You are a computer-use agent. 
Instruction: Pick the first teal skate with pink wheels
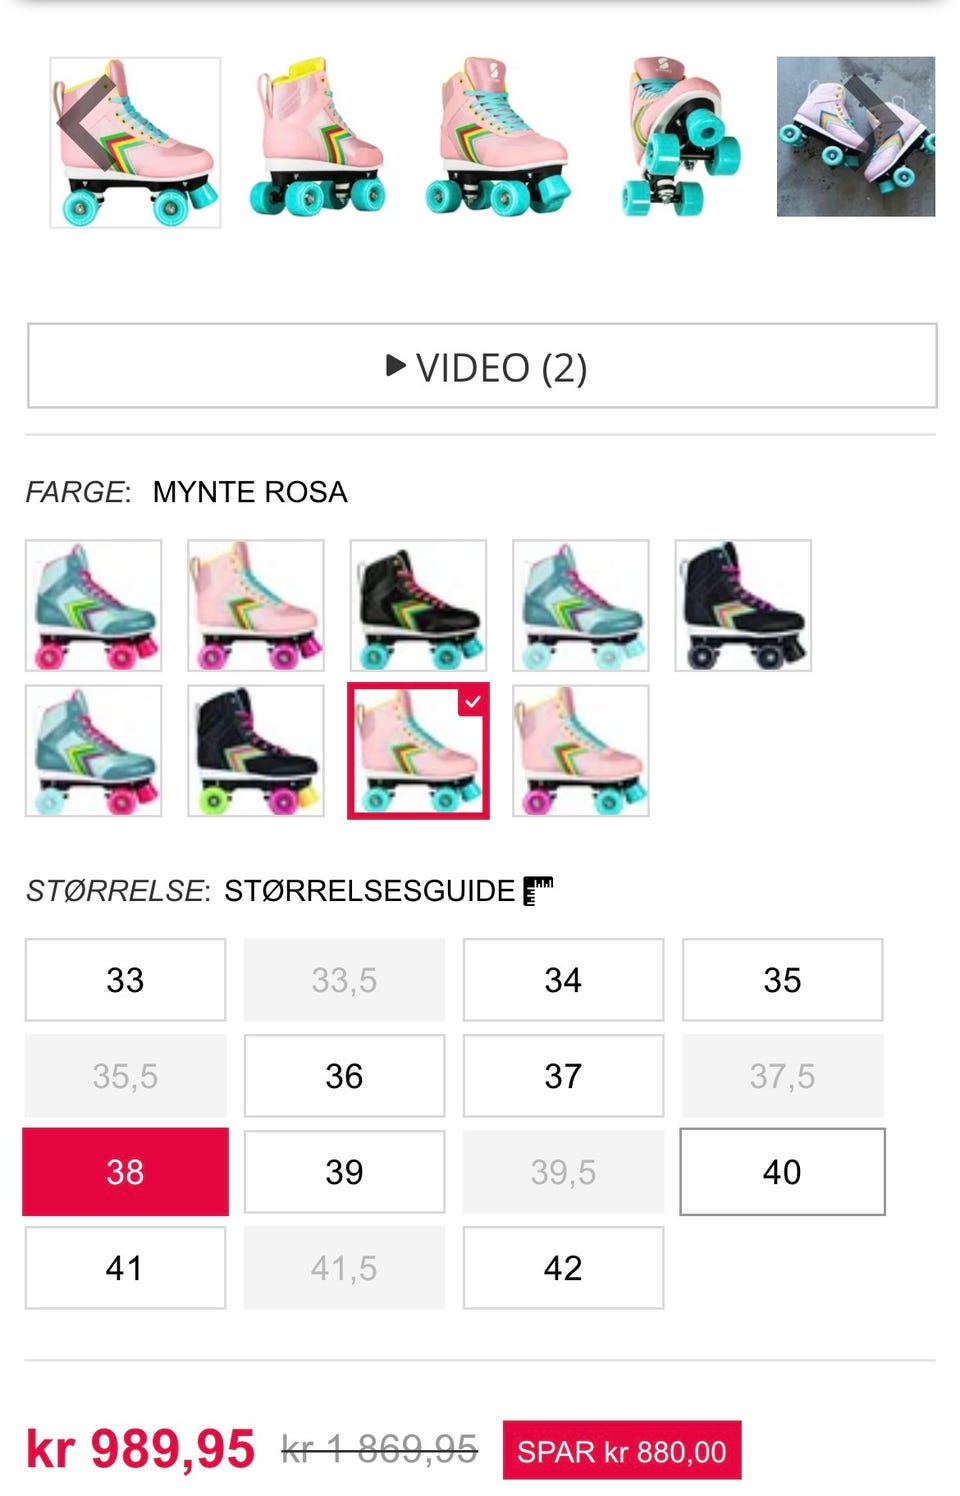click(93, 605)
